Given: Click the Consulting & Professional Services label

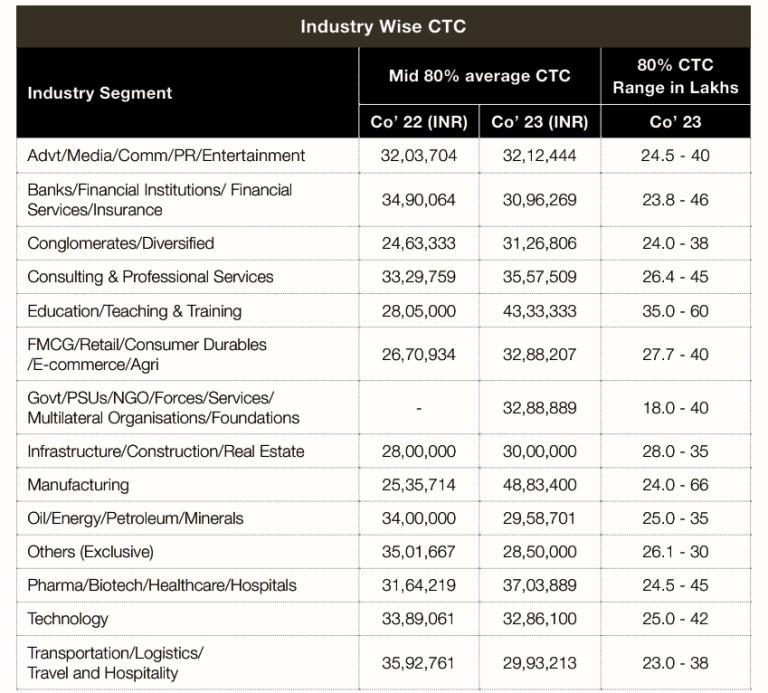Looking at the screenshot, I should 150,277.
